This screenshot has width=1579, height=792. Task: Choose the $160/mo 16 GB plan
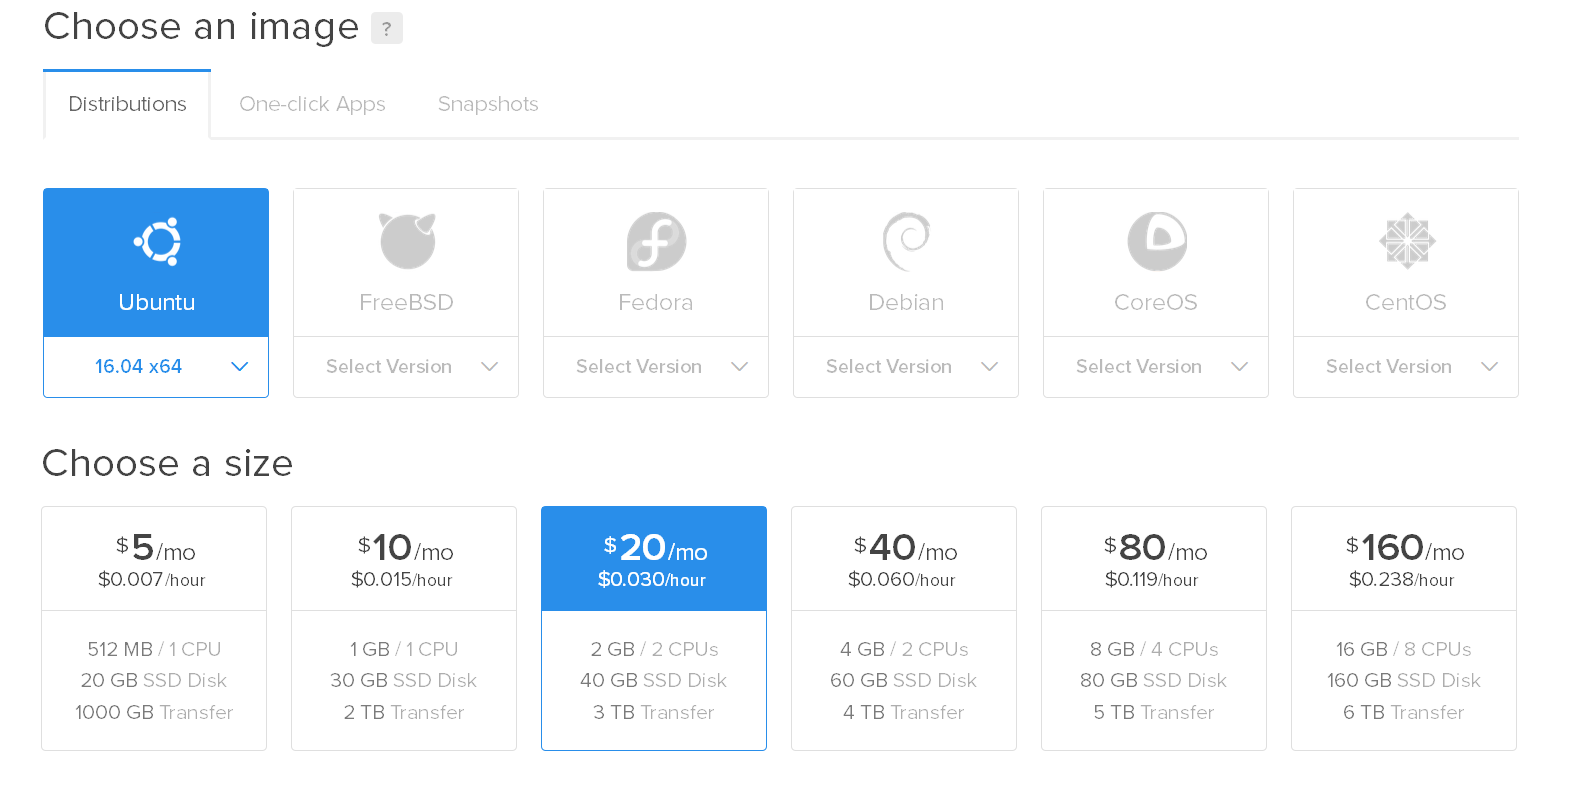coord(1404,627)
